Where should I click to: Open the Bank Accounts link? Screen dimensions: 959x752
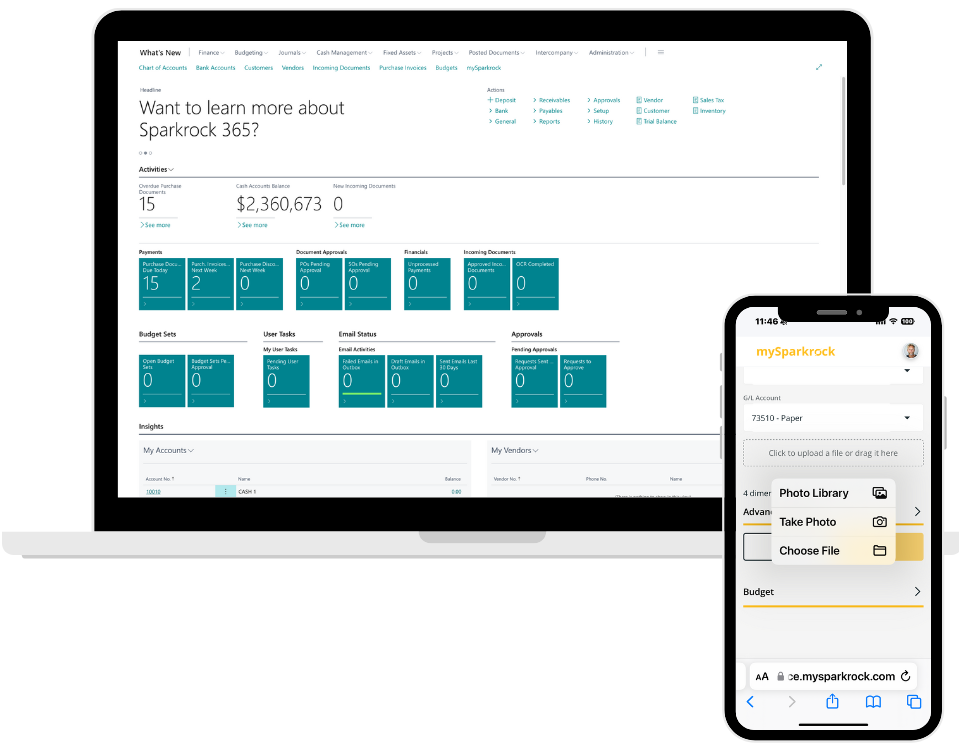click(215, 68)
